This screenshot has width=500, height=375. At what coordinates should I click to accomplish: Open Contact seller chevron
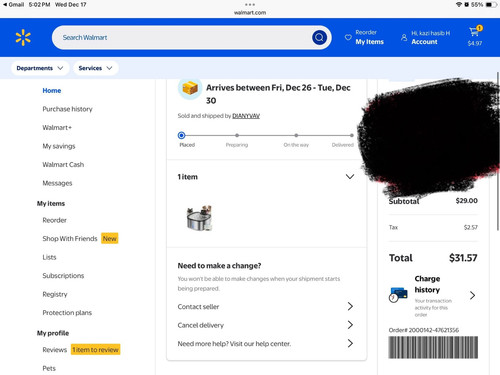tap(350, 306)
